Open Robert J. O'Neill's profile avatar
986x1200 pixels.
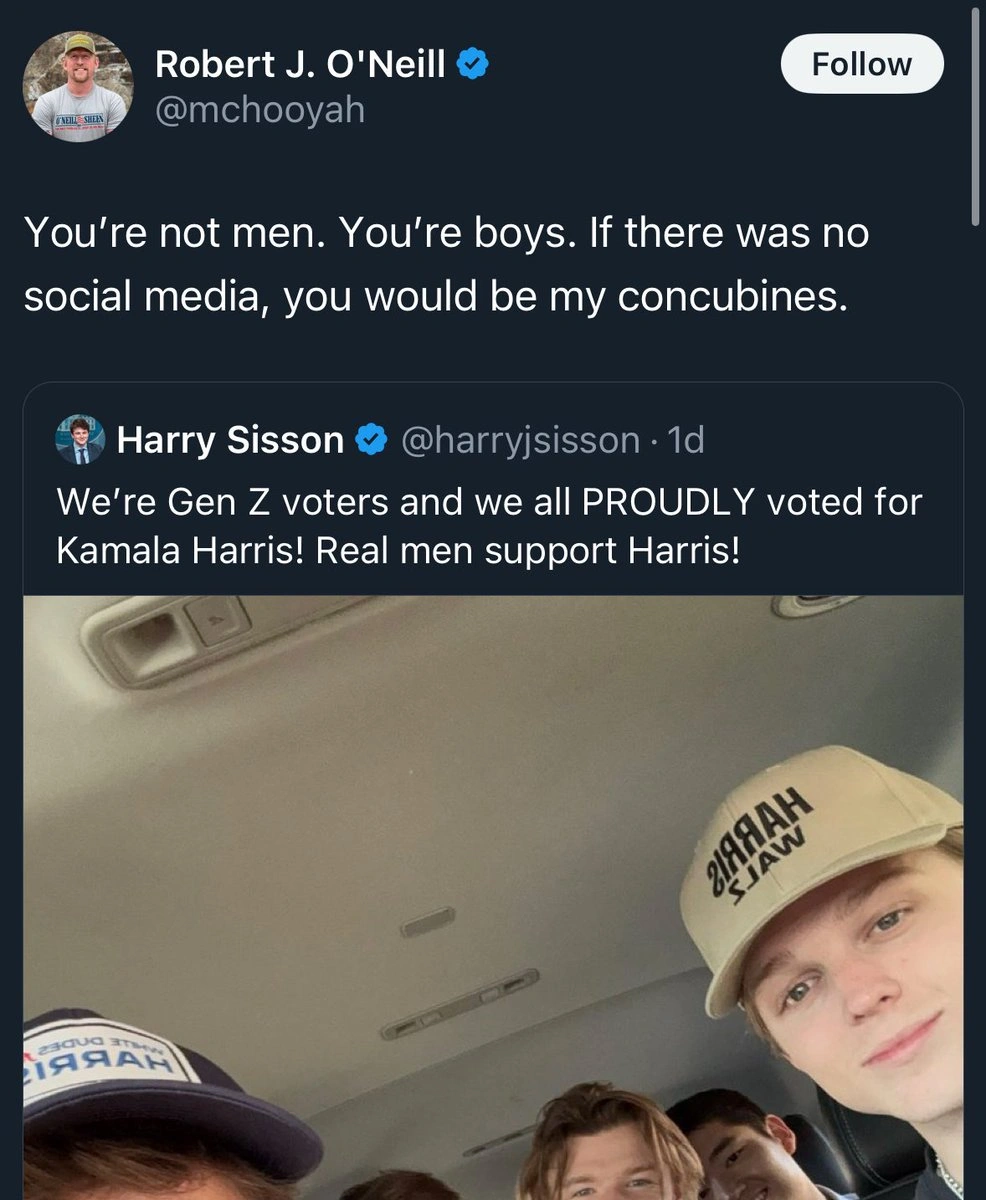pos(78,85)
